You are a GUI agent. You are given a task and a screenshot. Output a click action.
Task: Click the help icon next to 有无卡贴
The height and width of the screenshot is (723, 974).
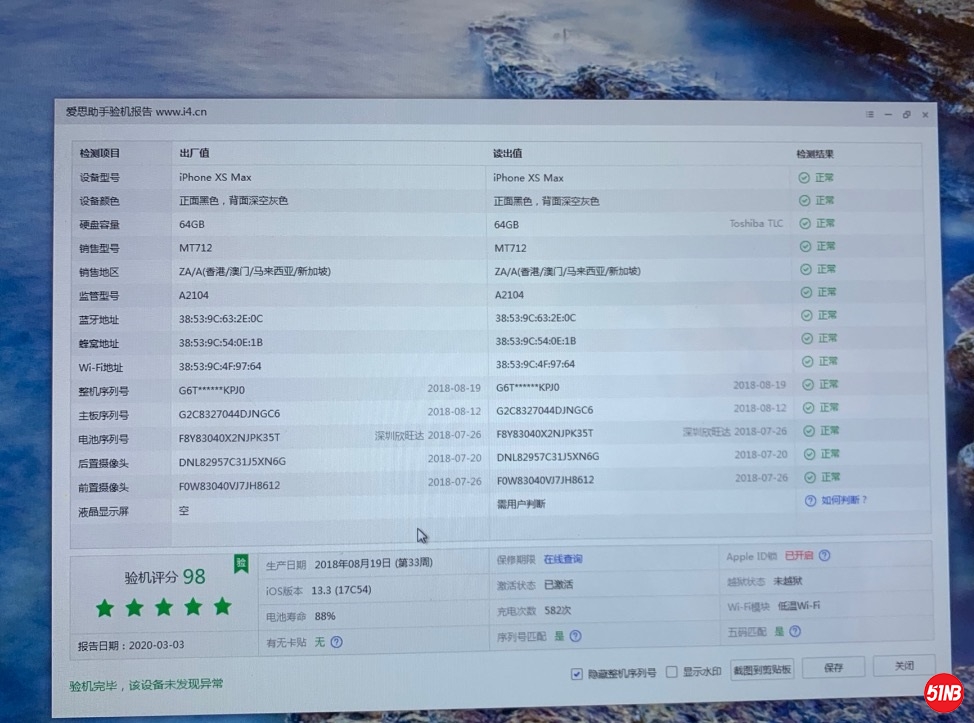(x=336, y=642)
